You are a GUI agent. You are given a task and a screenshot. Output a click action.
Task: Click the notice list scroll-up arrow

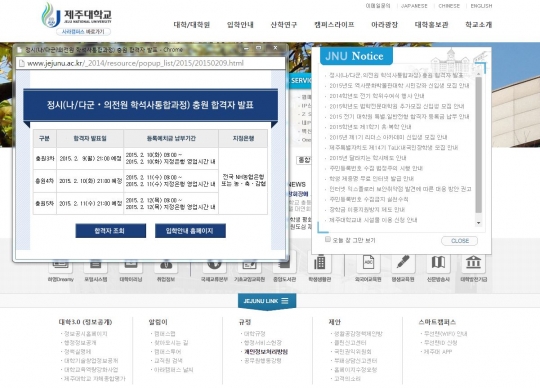pyautogui.click(x=478, y=74)
